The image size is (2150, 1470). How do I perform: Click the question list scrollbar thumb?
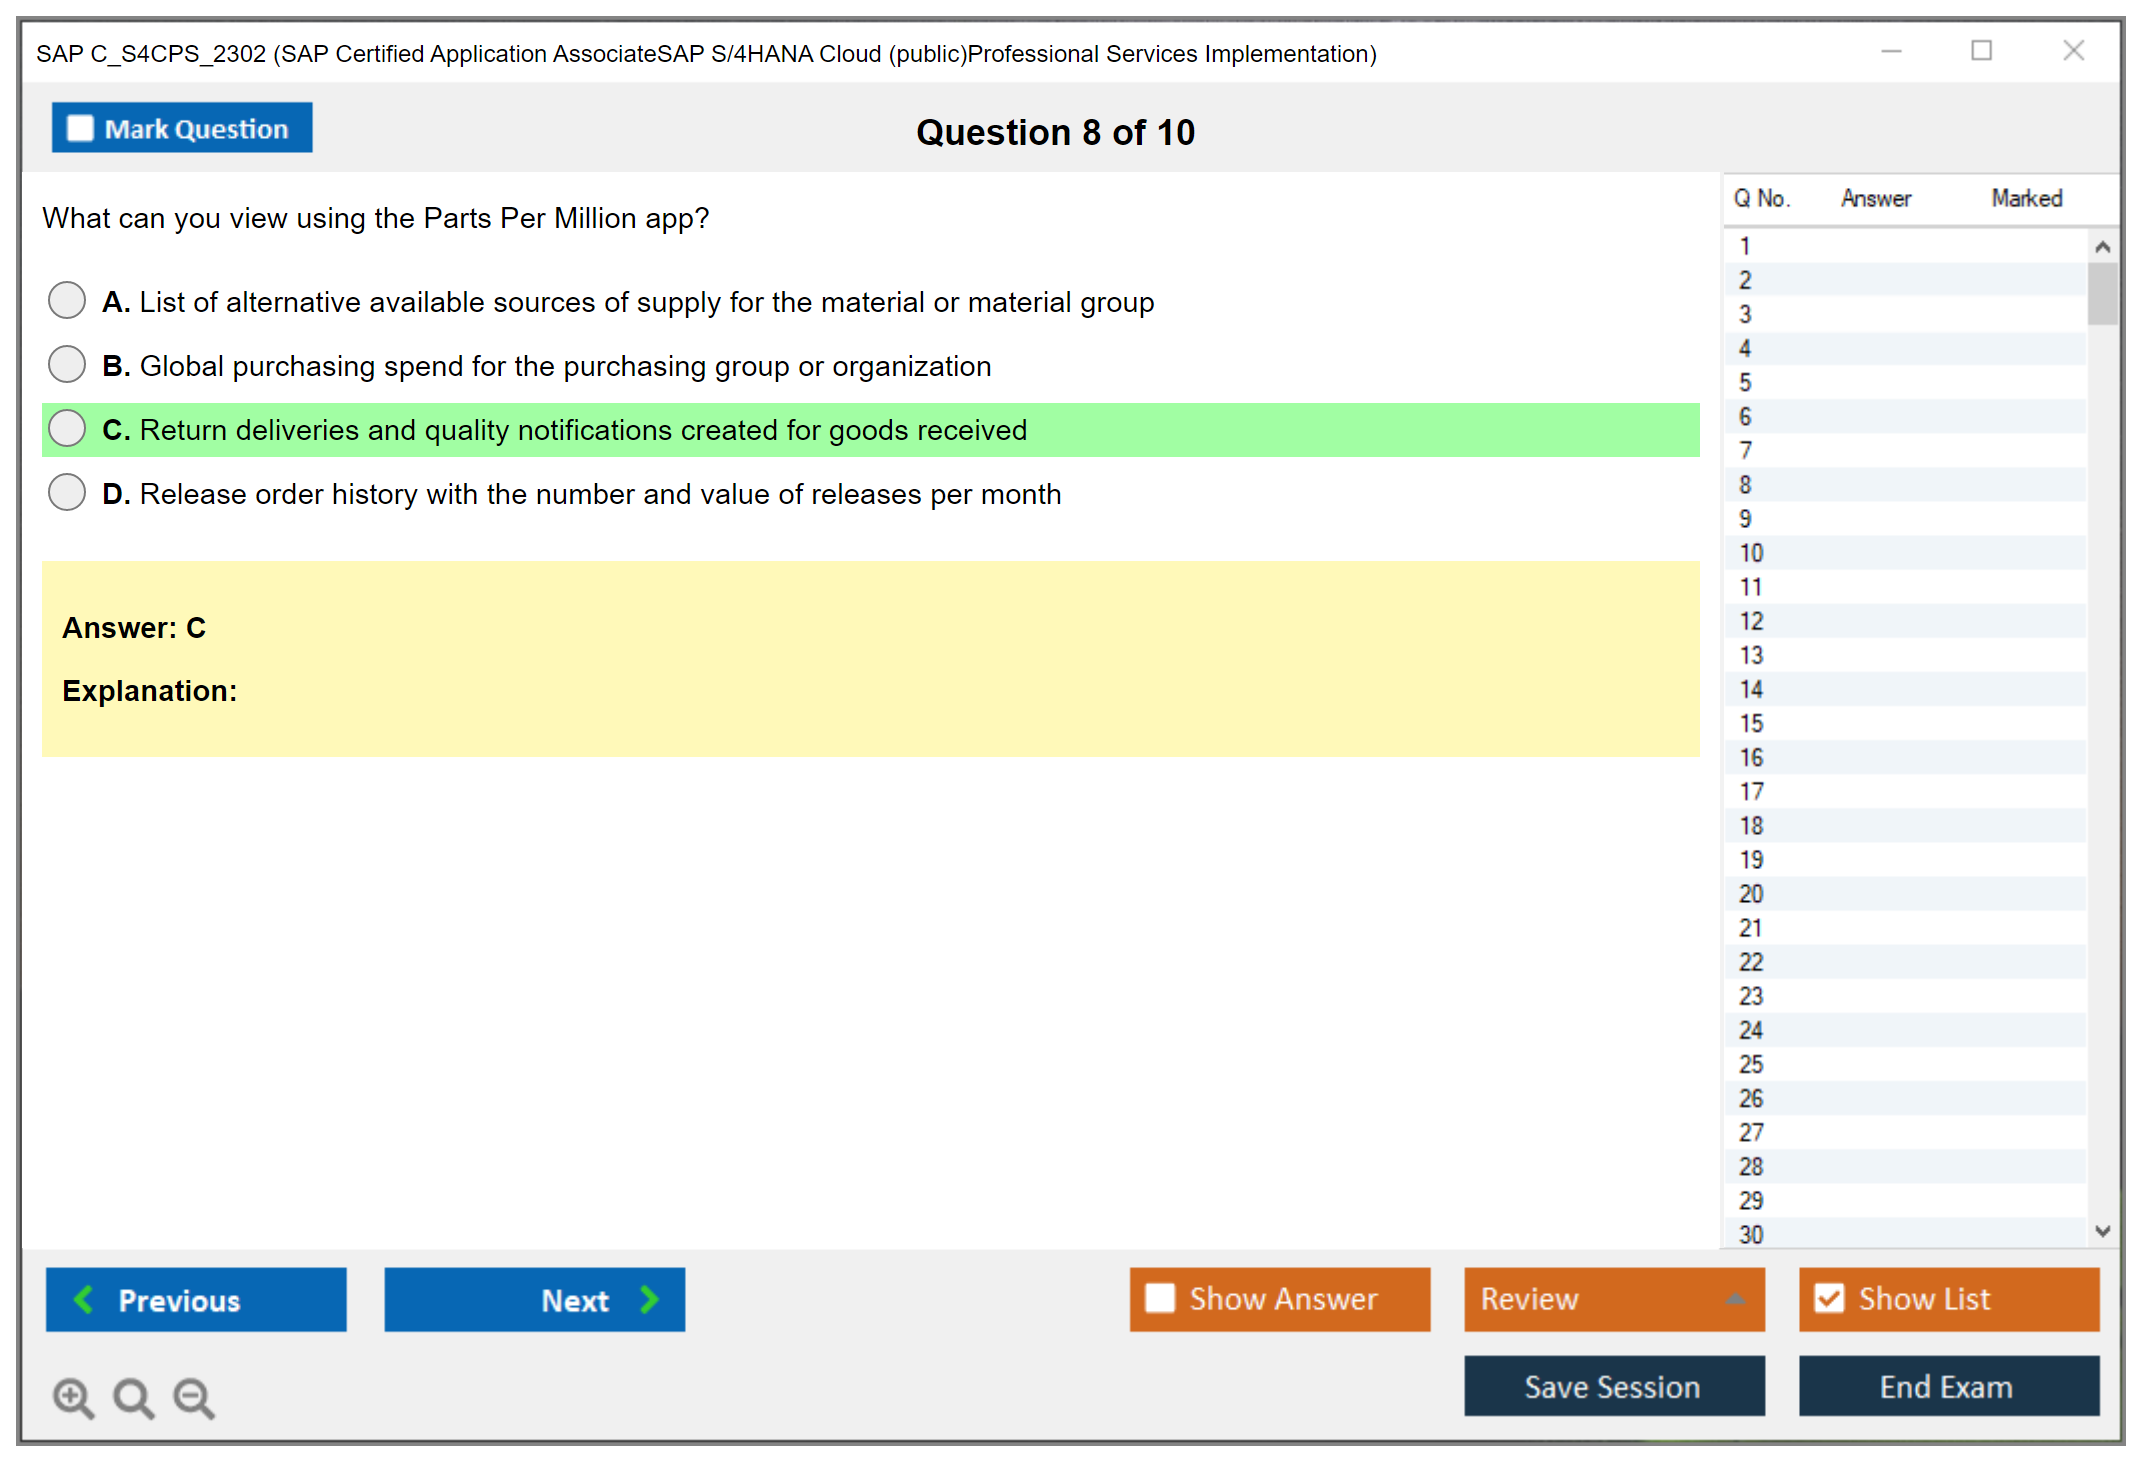2102,294
